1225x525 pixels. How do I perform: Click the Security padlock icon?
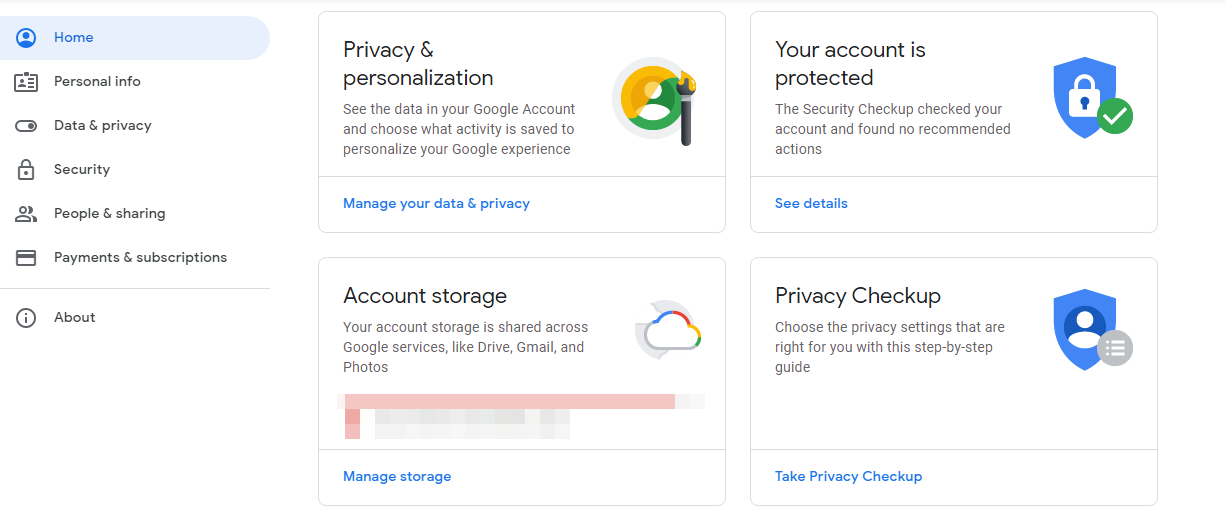(26, 170)
